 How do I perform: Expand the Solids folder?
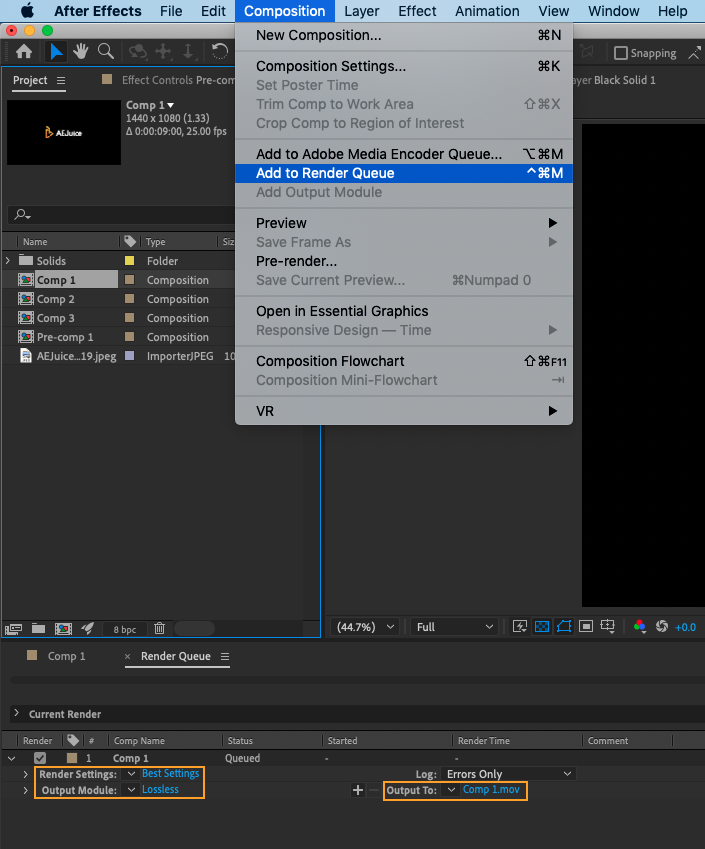tap(8, 260)
